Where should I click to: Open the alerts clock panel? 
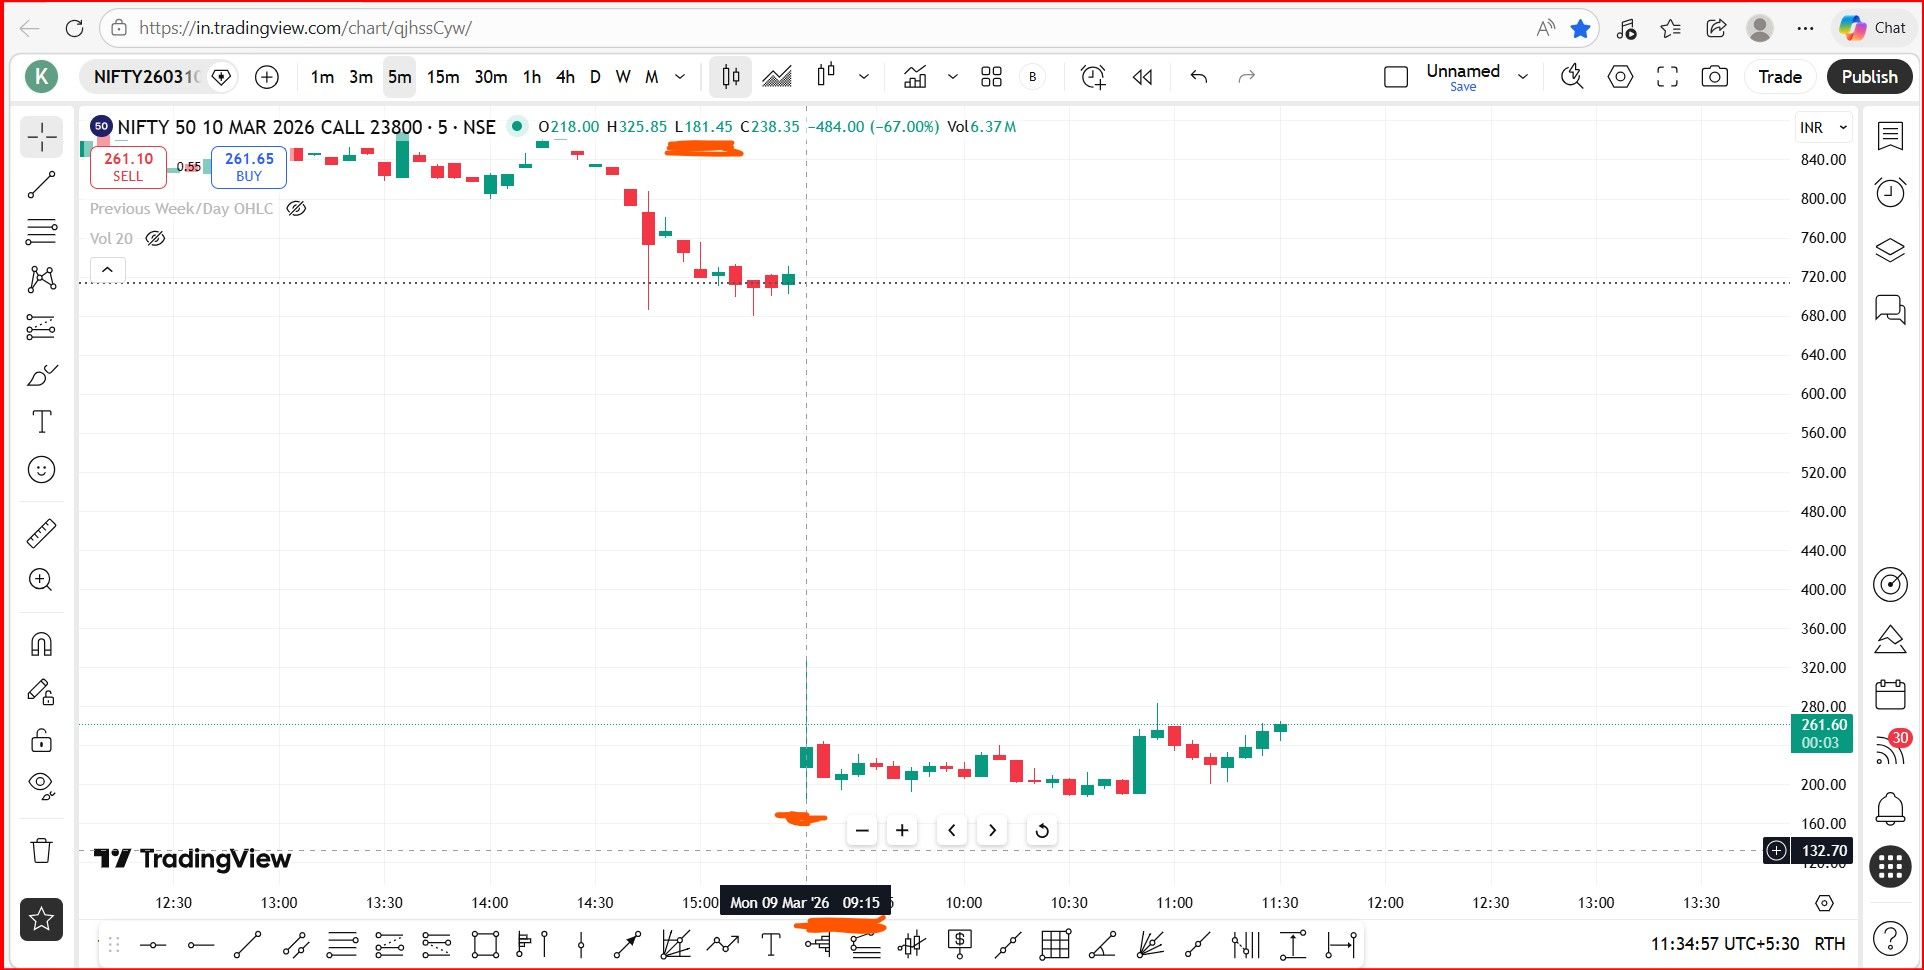[1890, 192]
